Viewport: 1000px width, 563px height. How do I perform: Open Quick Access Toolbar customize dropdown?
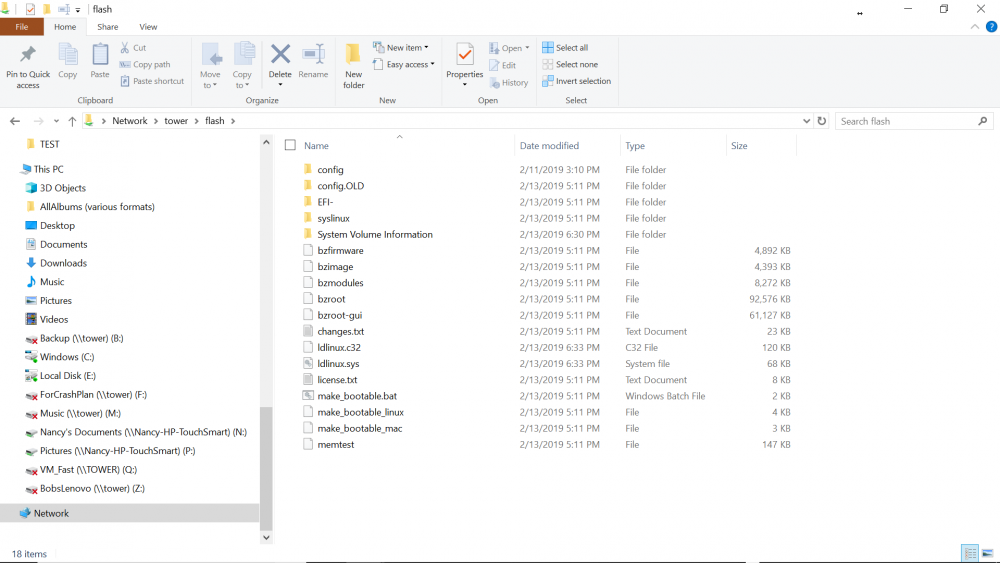(x=78, y=10)
